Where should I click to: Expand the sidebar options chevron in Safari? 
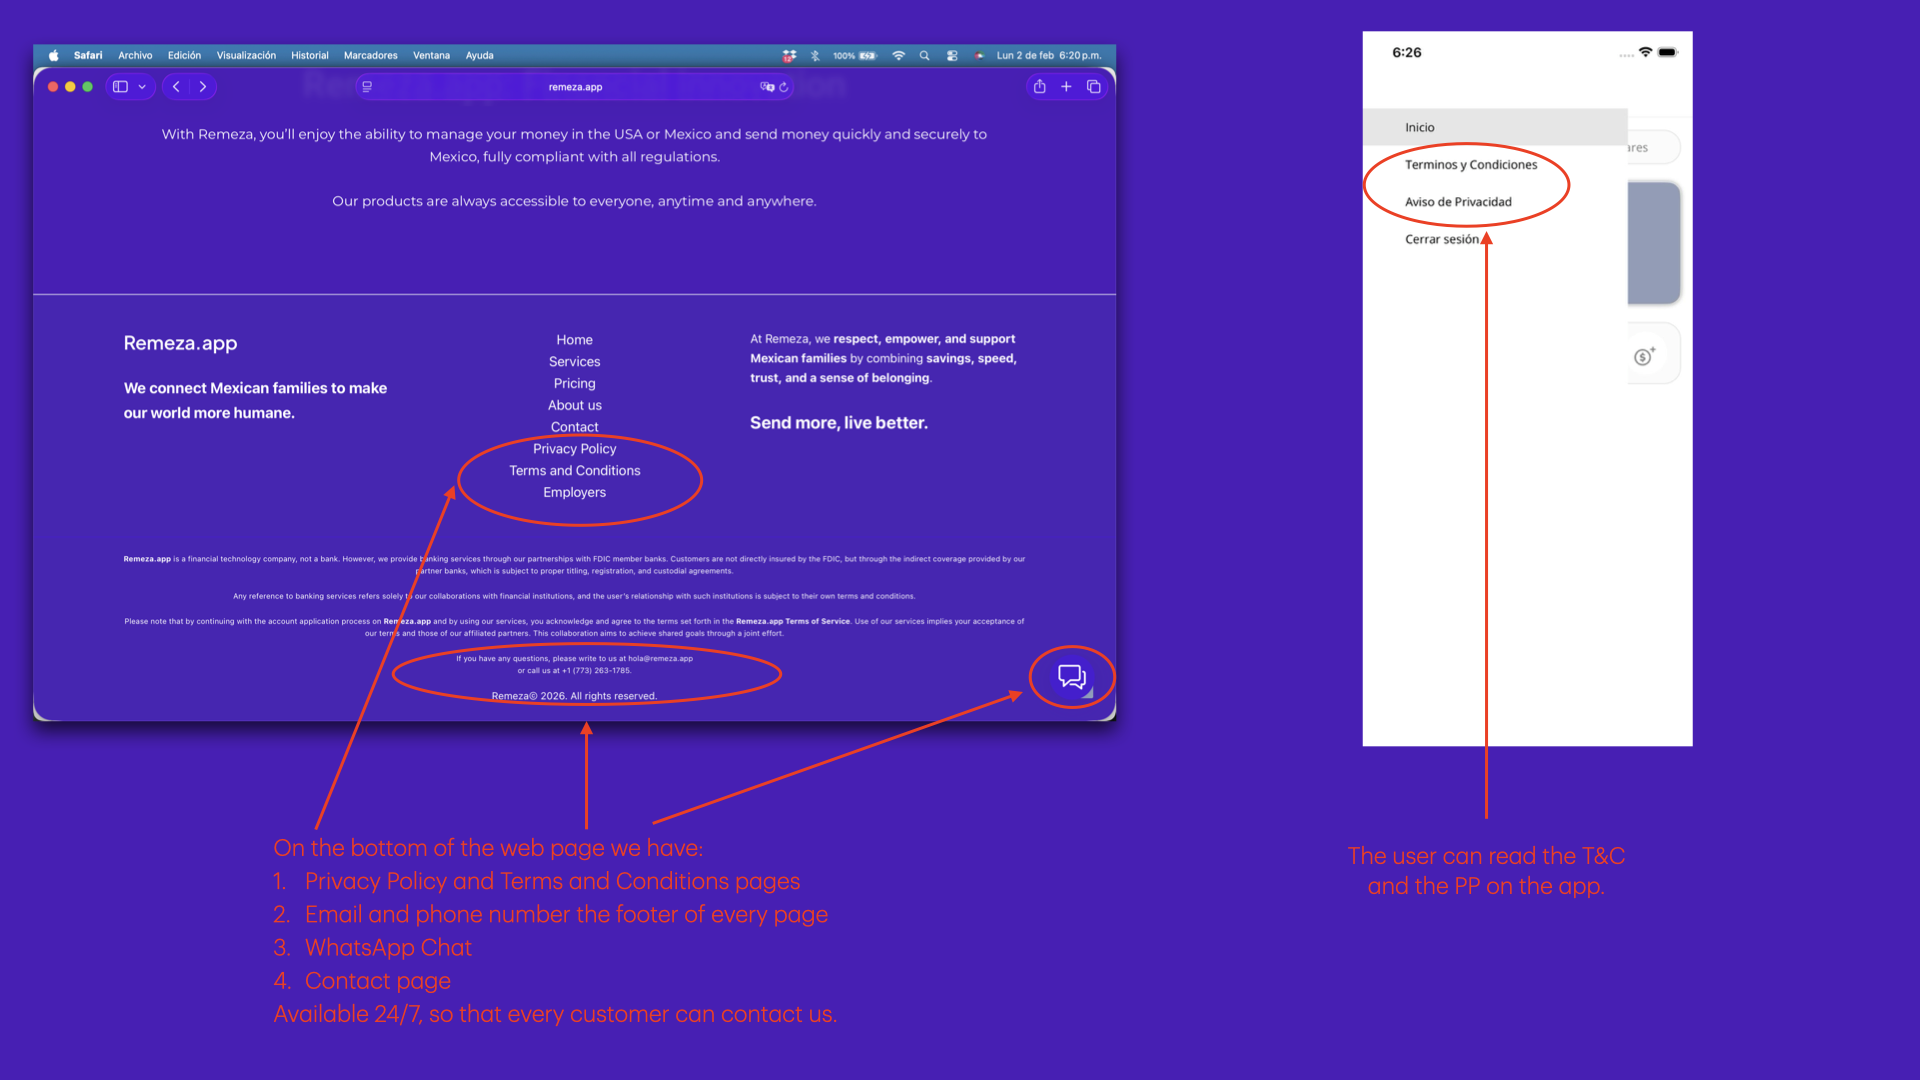142,87
